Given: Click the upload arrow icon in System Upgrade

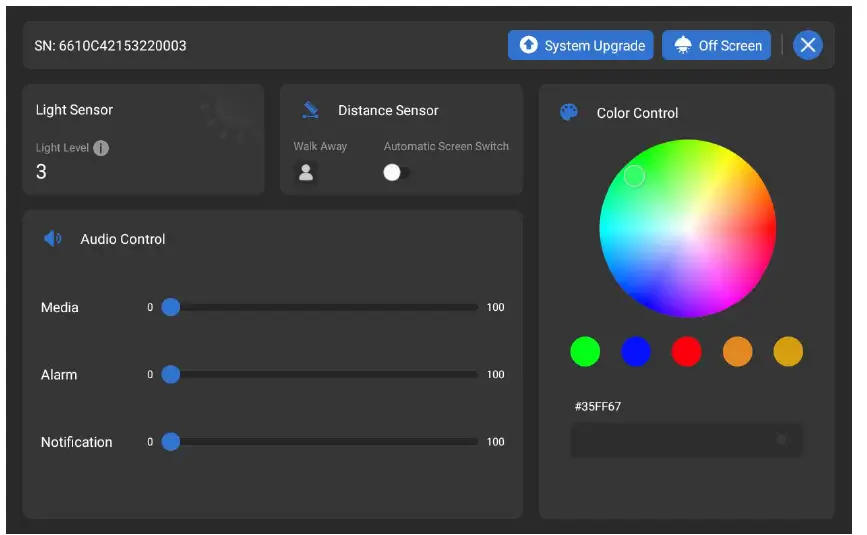Looking at the screenshot, I should pyautogui.click(x=529, y=45).
